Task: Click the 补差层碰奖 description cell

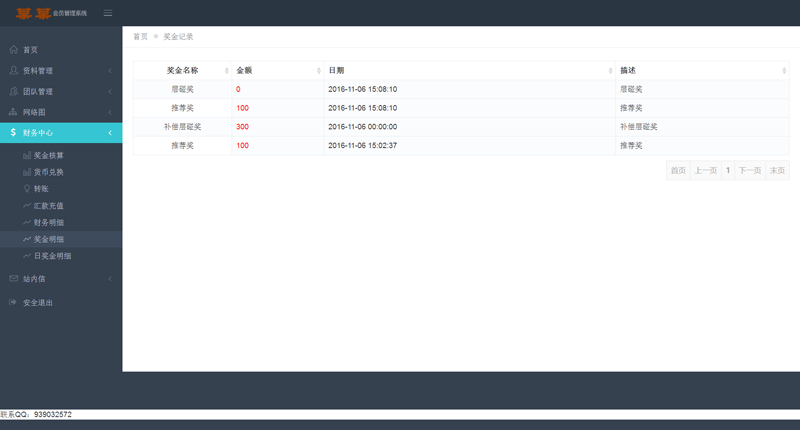Action: point(702,127)
